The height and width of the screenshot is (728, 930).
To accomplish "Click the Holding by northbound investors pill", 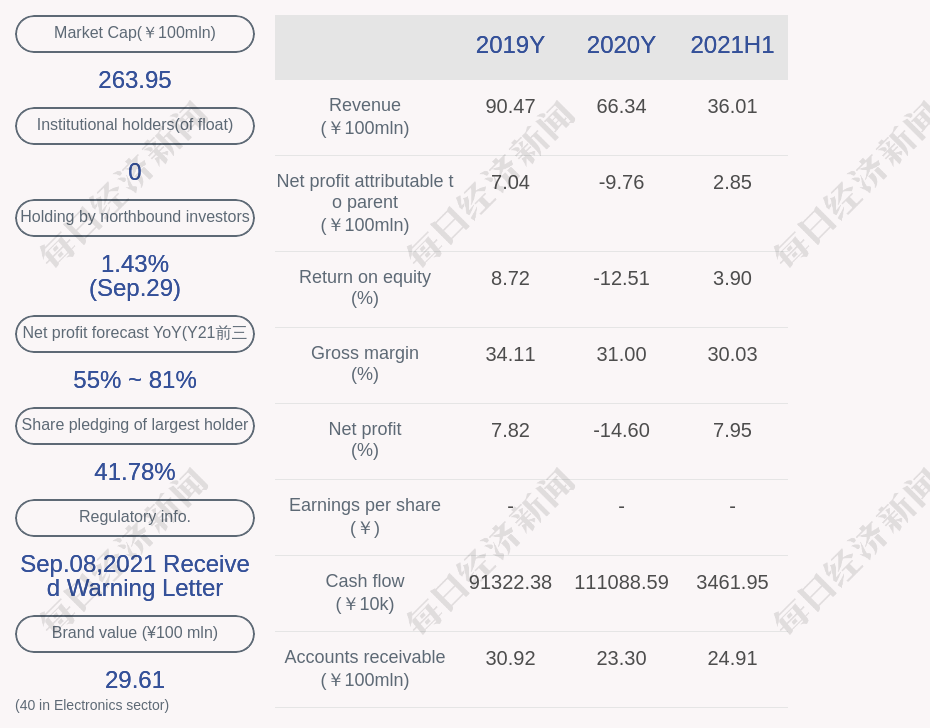I will tap(134, 217).
